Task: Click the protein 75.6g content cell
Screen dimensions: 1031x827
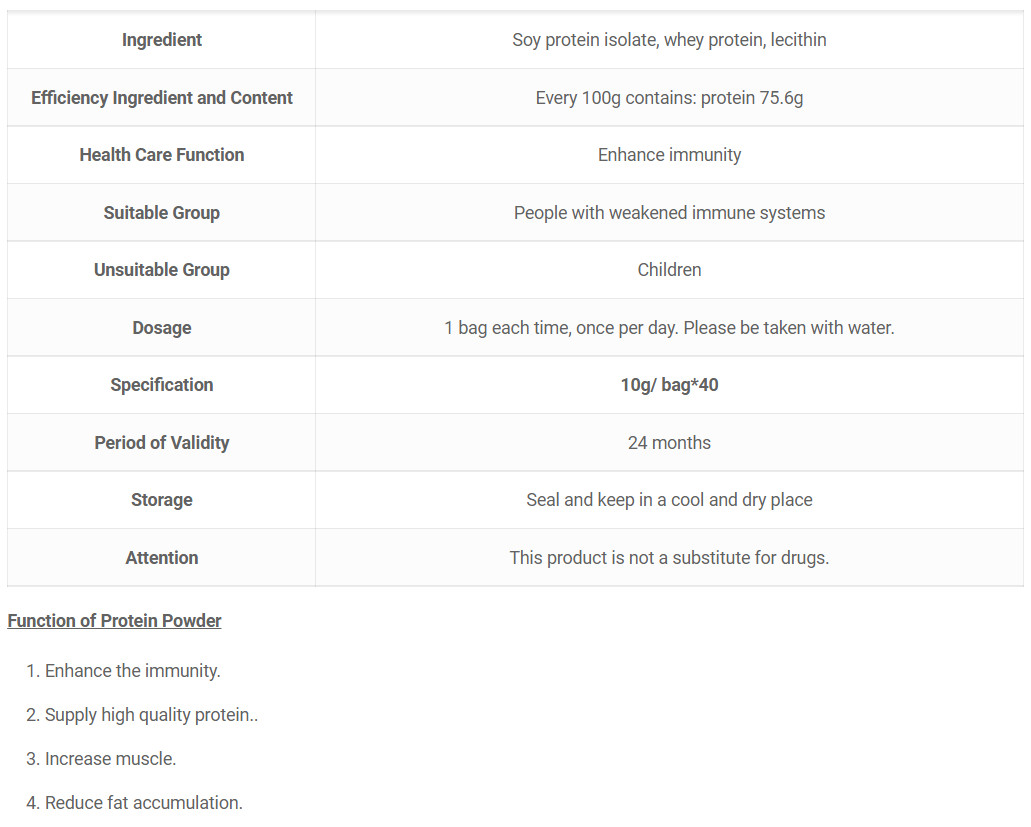Action: 669,98
